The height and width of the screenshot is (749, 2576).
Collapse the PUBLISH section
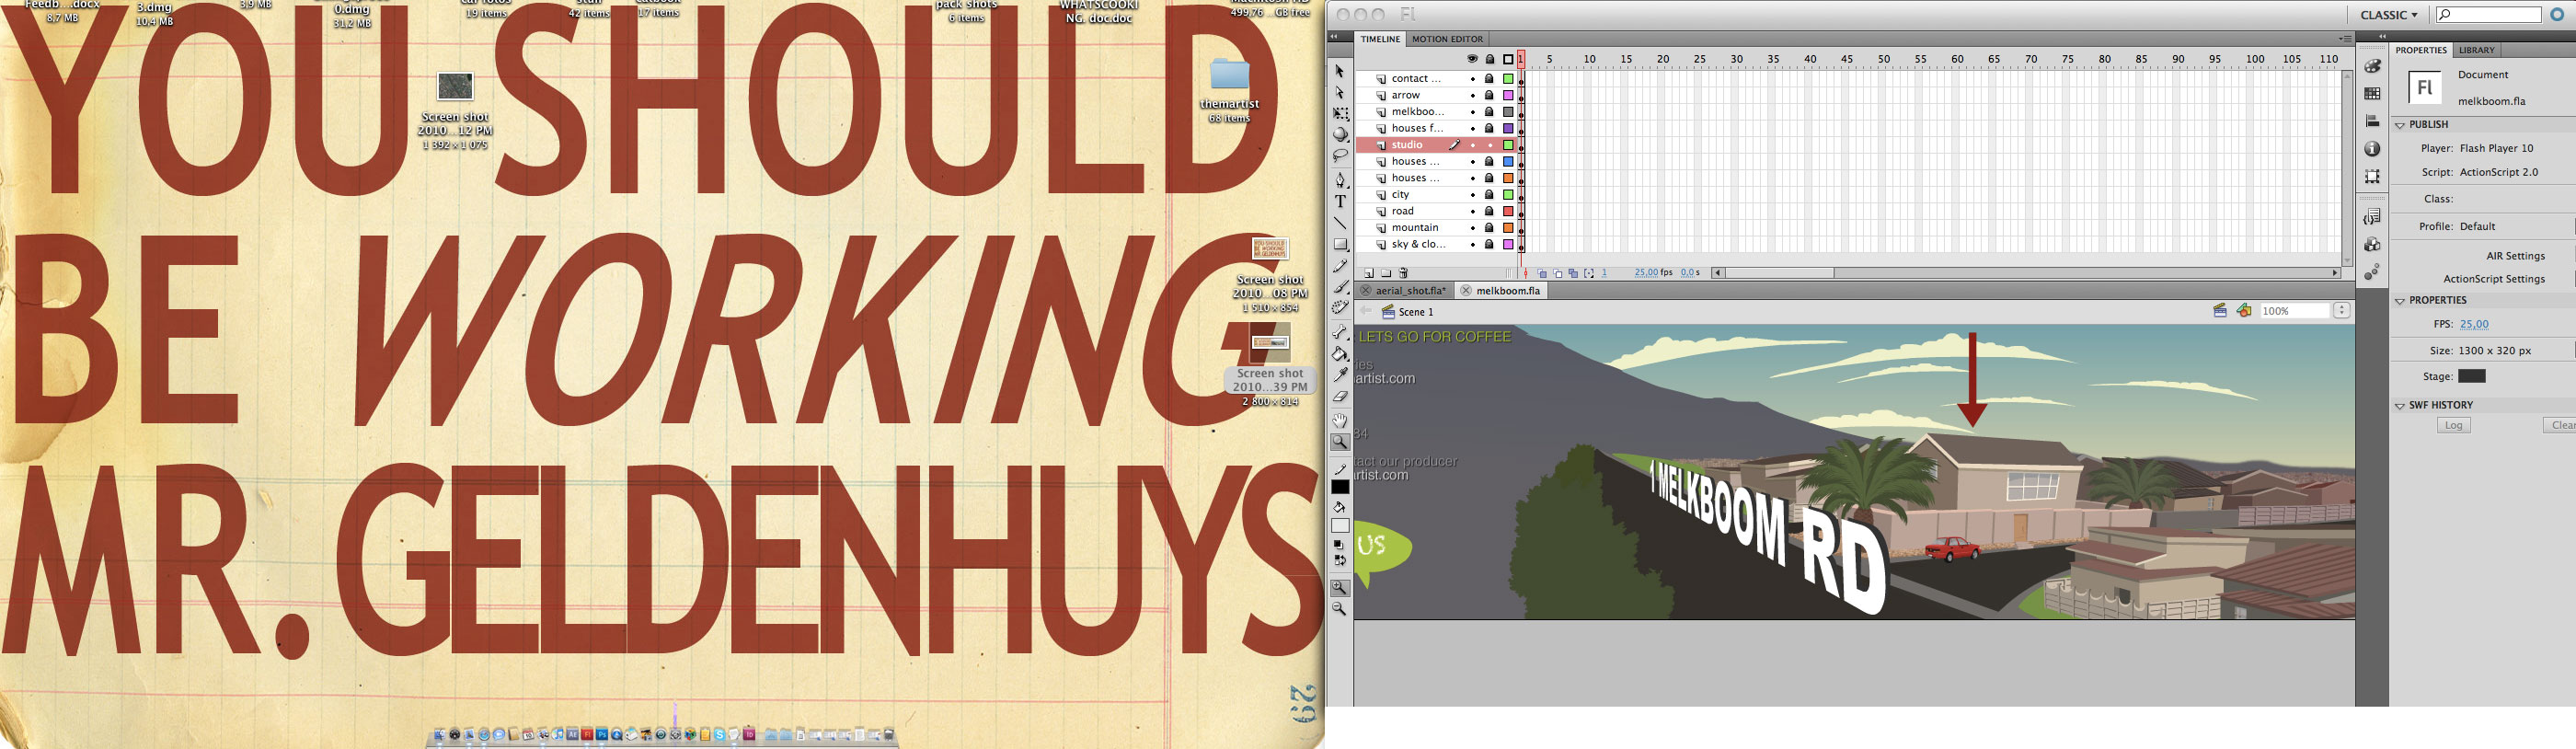2400,125
